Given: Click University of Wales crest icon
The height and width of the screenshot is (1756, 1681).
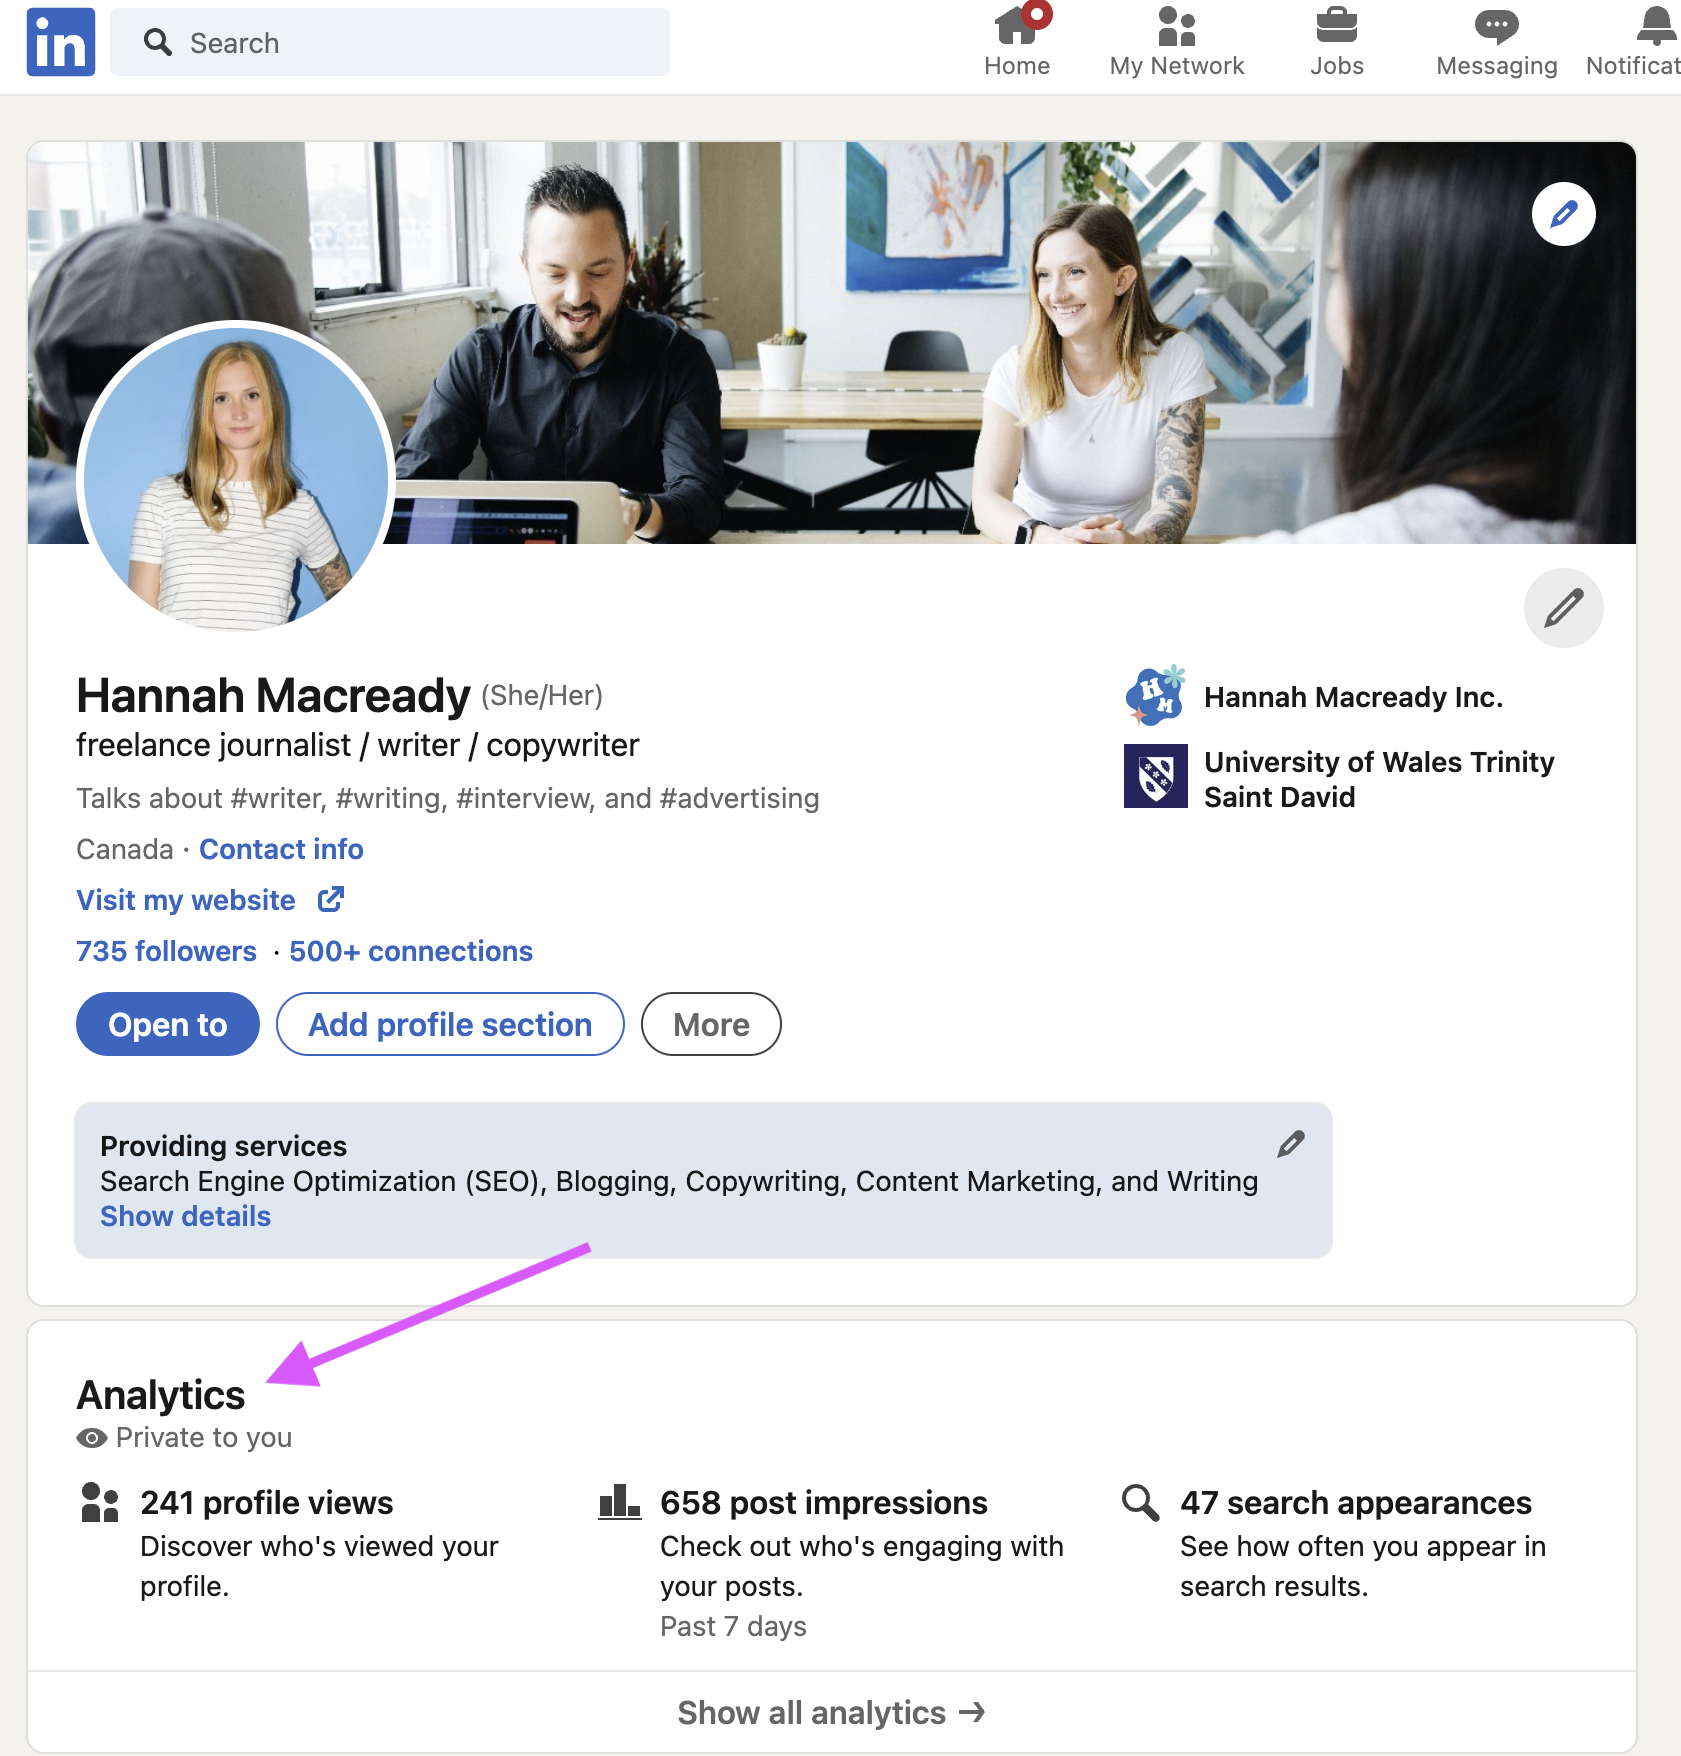Looking at the screenshot, I should pos(1156,776).
